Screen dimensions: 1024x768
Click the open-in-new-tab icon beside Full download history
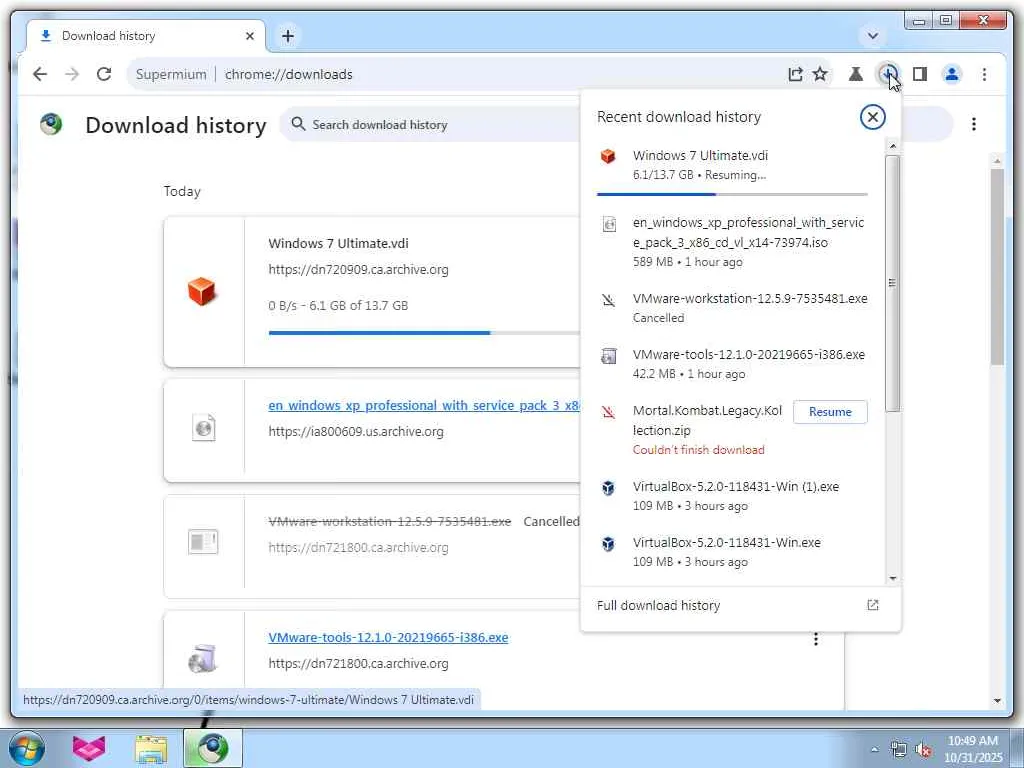pyautogui.click(x=872, y=605)
